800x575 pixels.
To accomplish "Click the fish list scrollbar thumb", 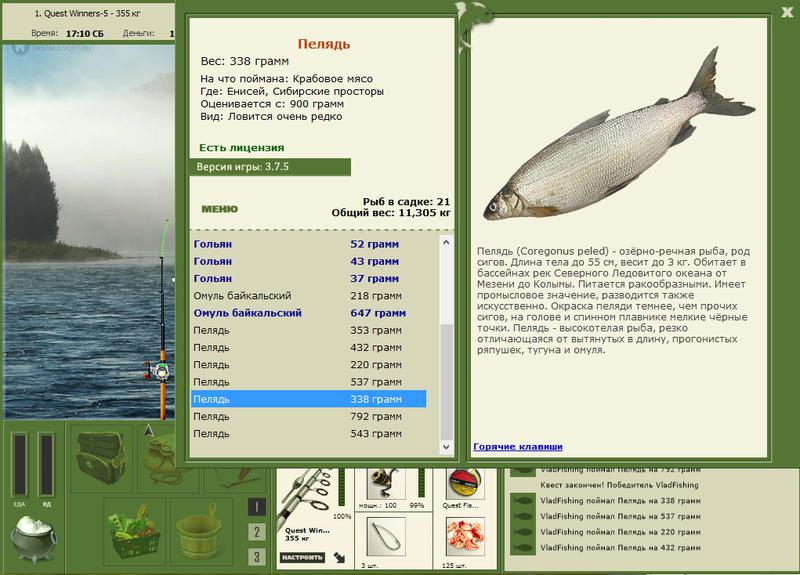I will point(446,381).
